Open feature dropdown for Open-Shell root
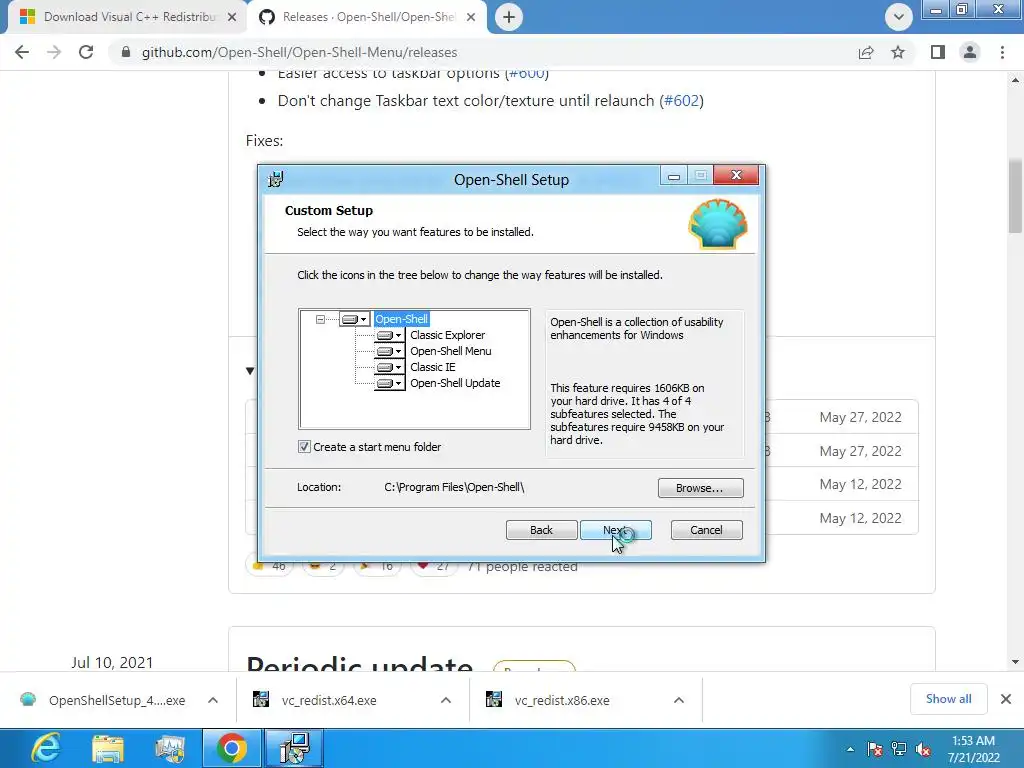The width and height of the screenshot is (1024, 768). click(x=355, y=319)
